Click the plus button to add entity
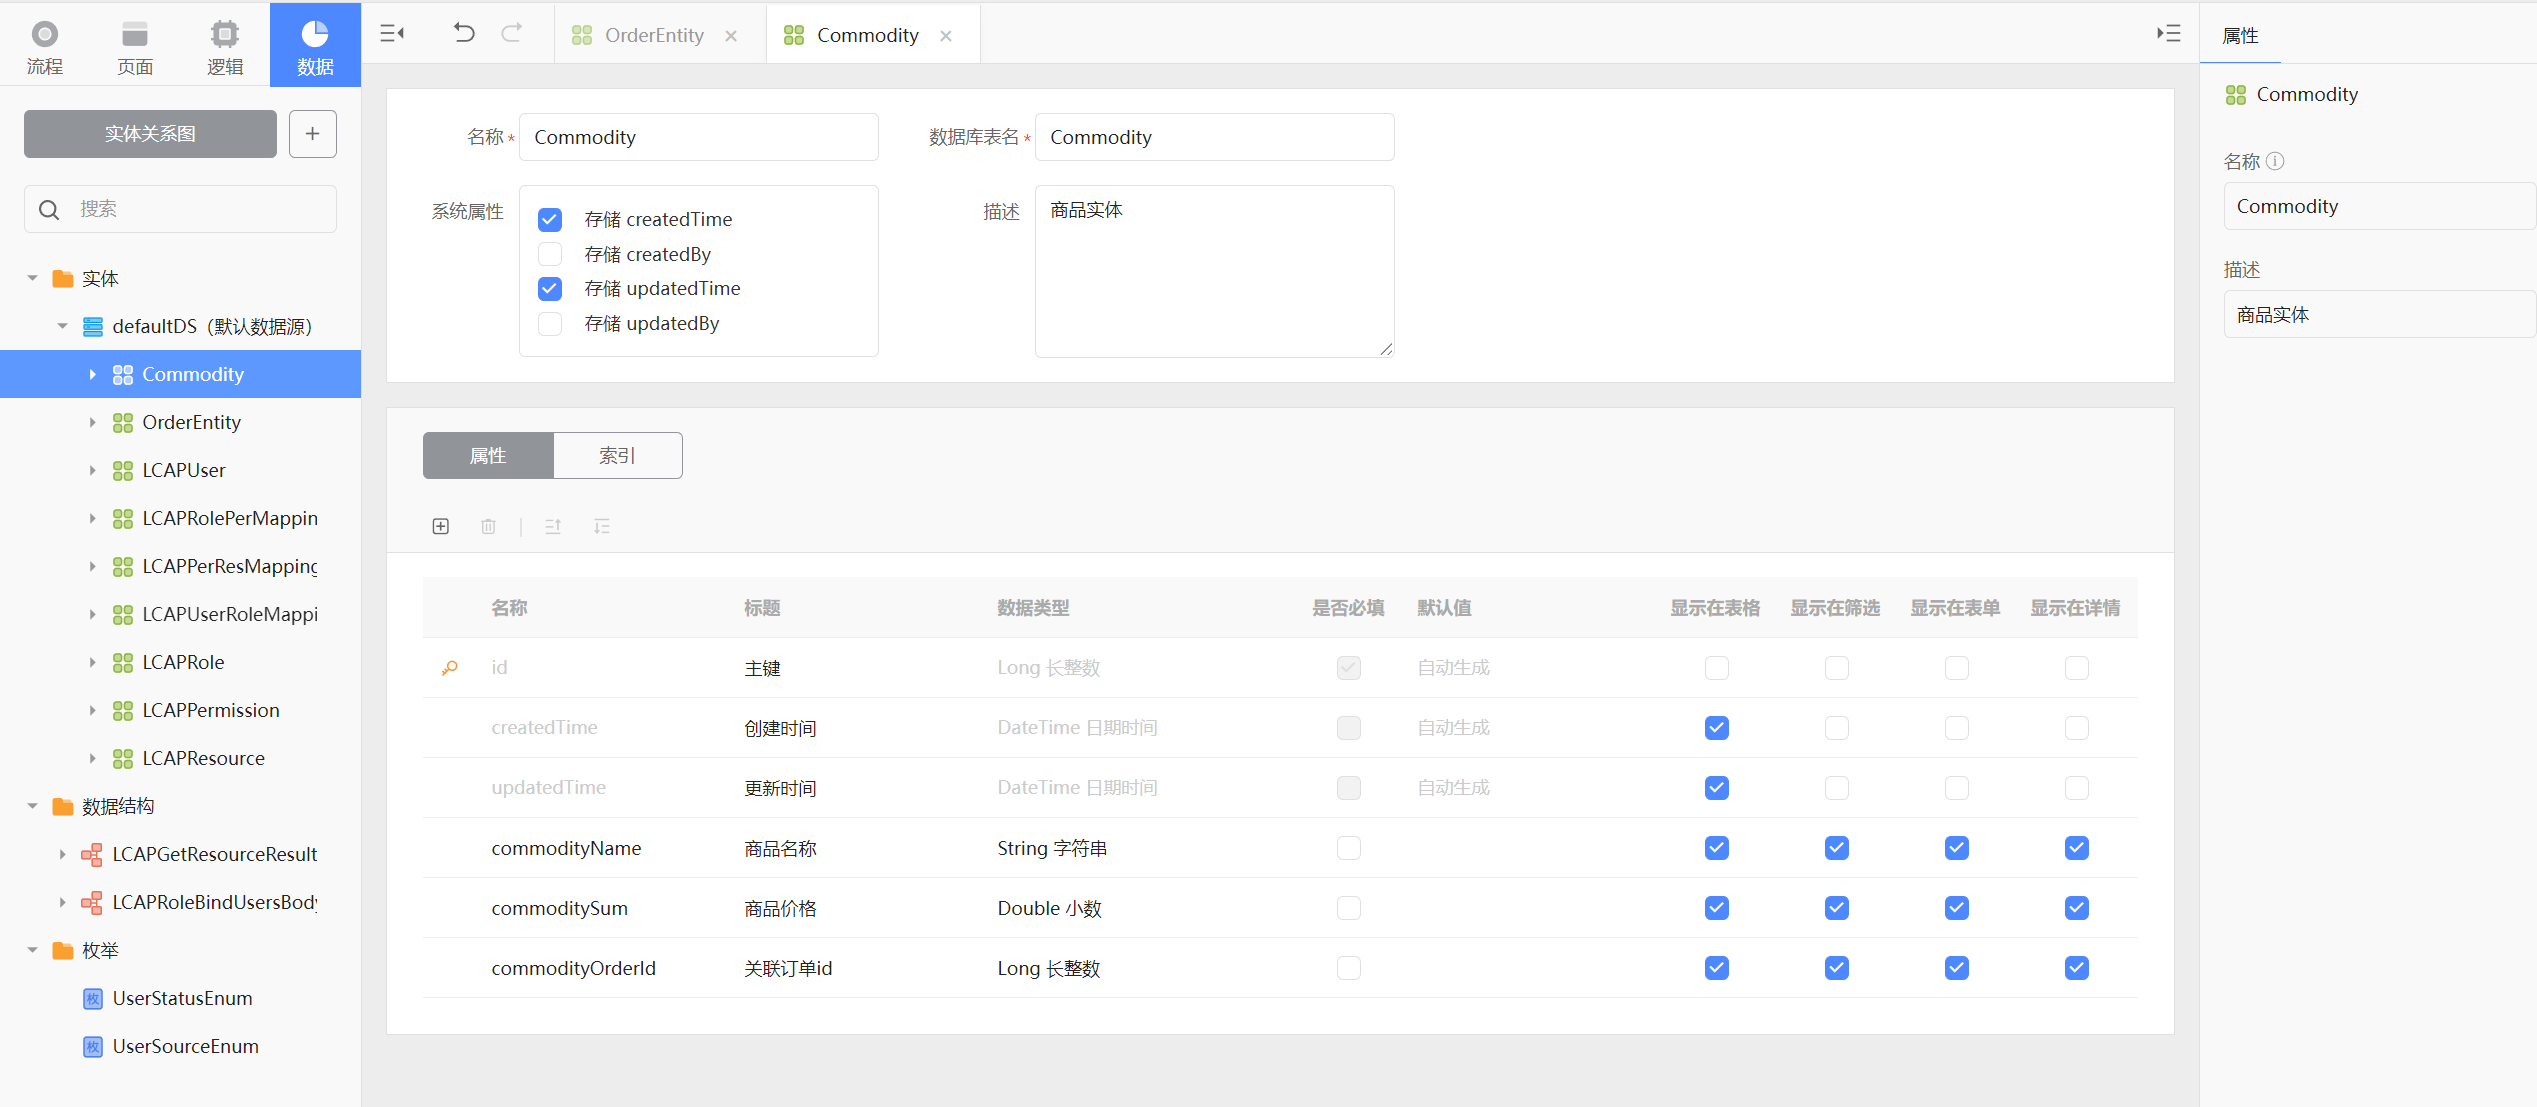The width and height of the screenshot is (2537, 1107). click(313, 134)
